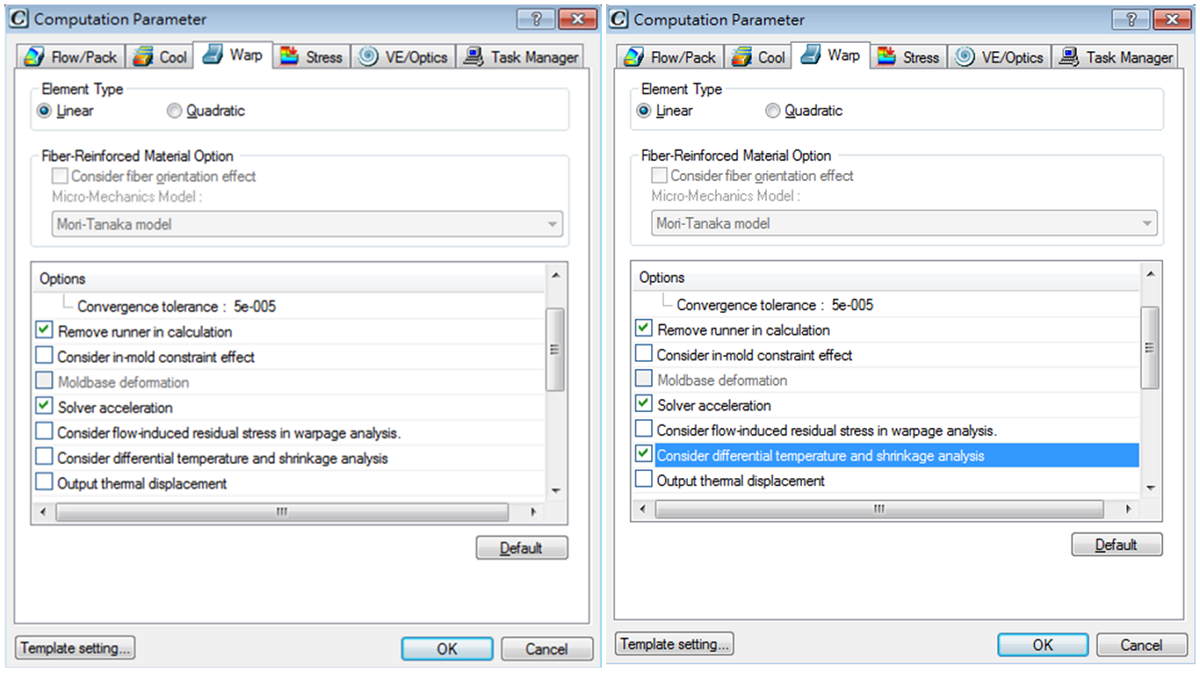Toggle Moldbase deformation checkbox in left window
The image size is (1200, 673).
coord(44,380)
